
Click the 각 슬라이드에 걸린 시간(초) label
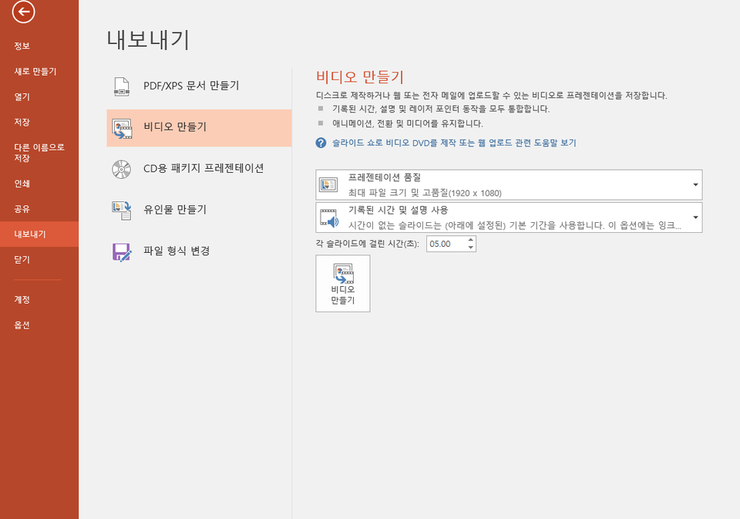pyautogui.click(x=367, y=244)
